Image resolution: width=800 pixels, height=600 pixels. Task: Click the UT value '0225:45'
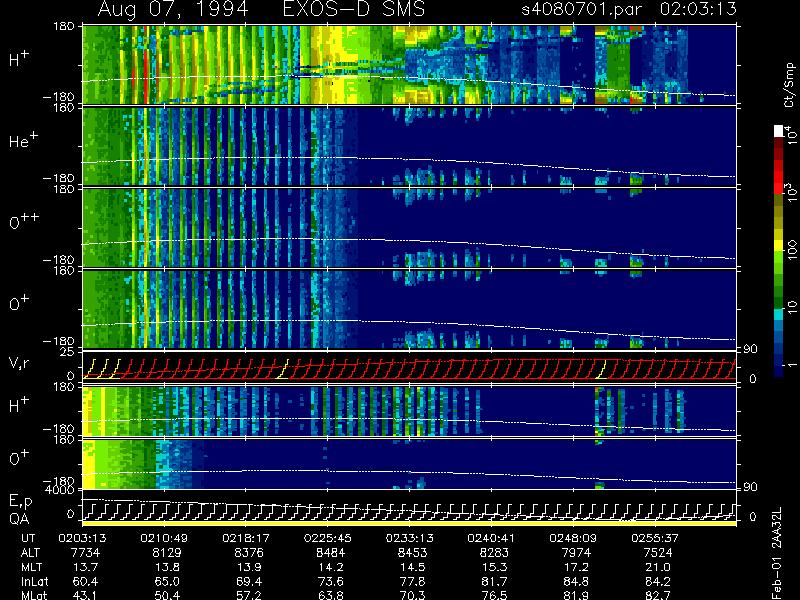point(328,538)
